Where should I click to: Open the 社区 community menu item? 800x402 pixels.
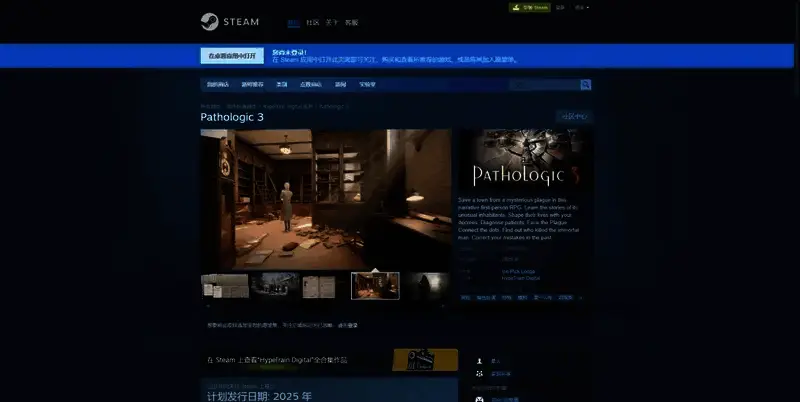(312, 22)
